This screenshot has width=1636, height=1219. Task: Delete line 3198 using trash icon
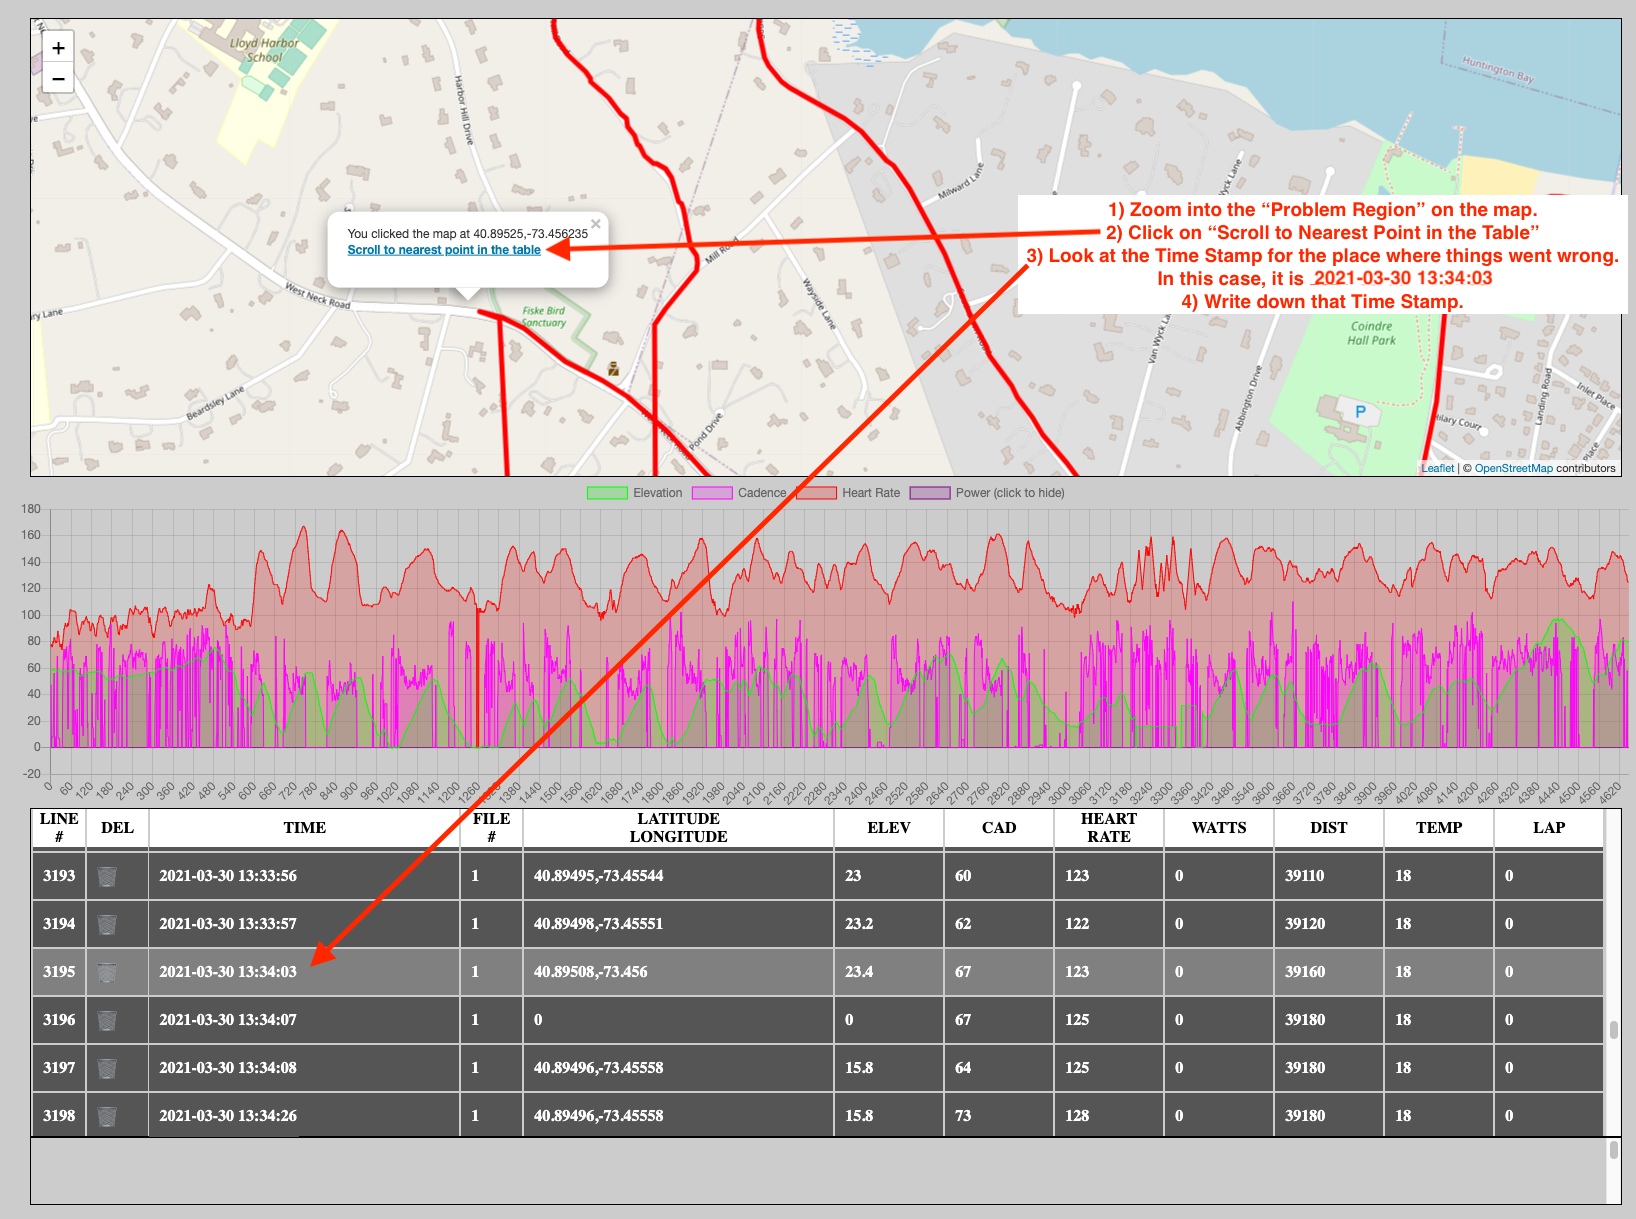tap(107, 1116)
